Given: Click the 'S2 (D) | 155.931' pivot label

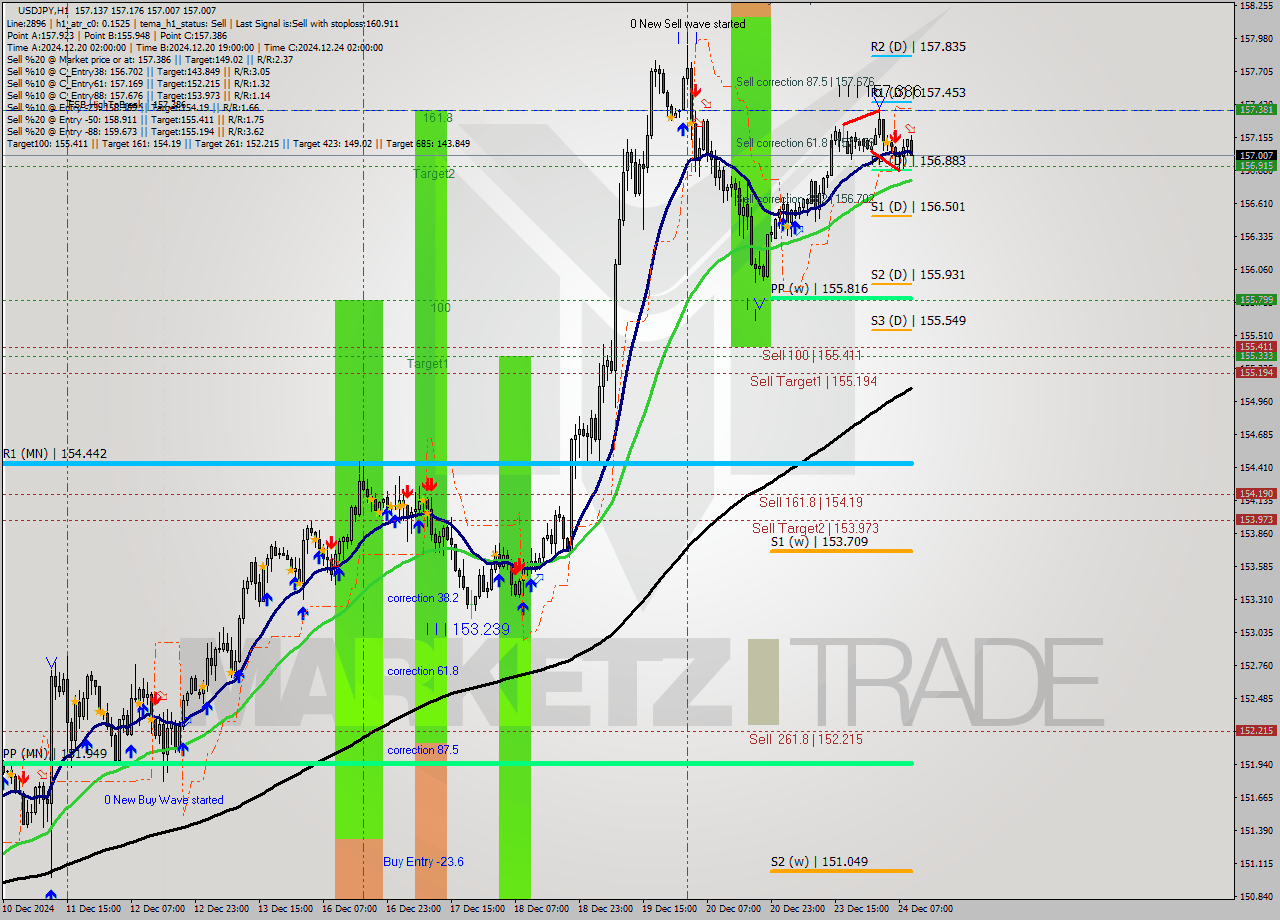Looking at the screenshot, I should tap(917, 274).
